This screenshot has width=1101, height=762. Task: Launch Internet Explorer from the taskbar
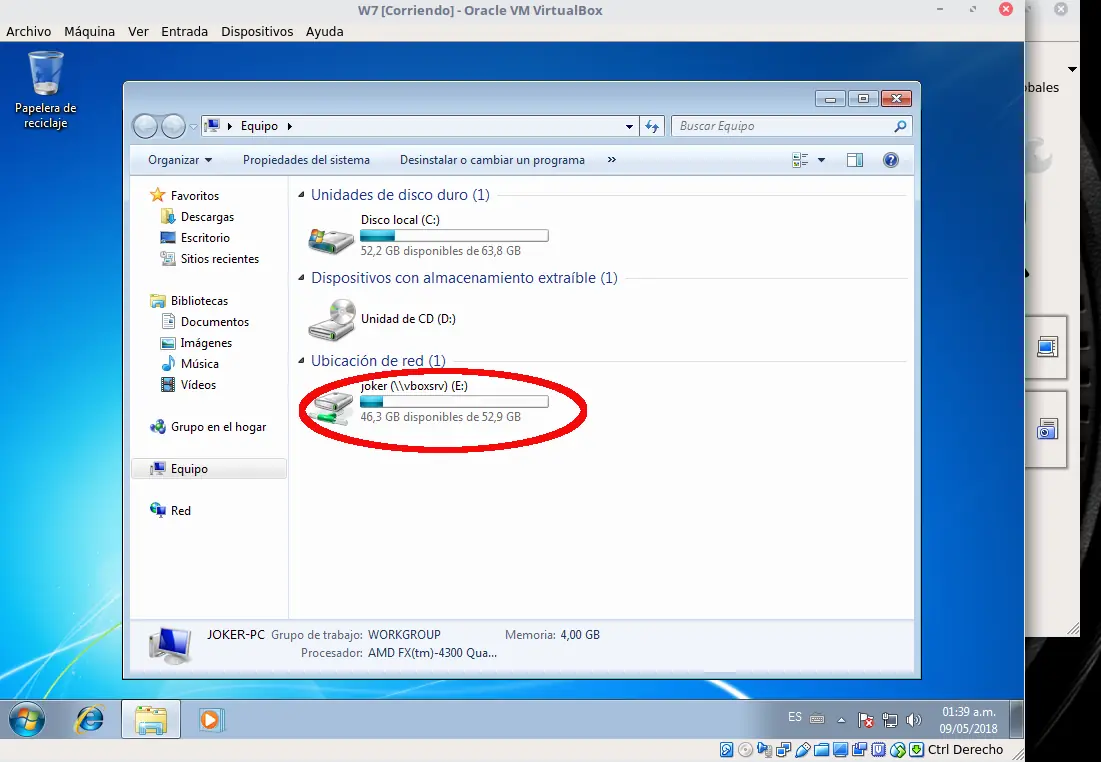[89, 720]
